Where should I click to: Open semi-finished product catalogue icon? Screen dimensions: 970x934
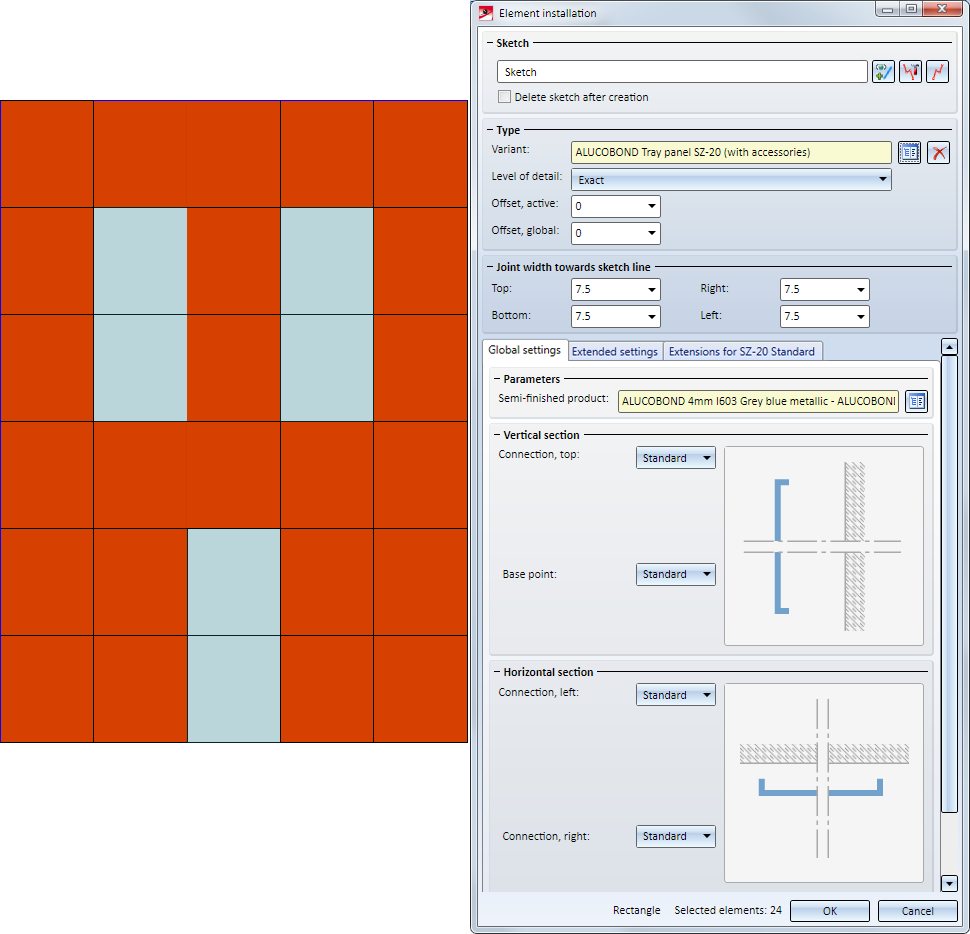pos(916,401)
